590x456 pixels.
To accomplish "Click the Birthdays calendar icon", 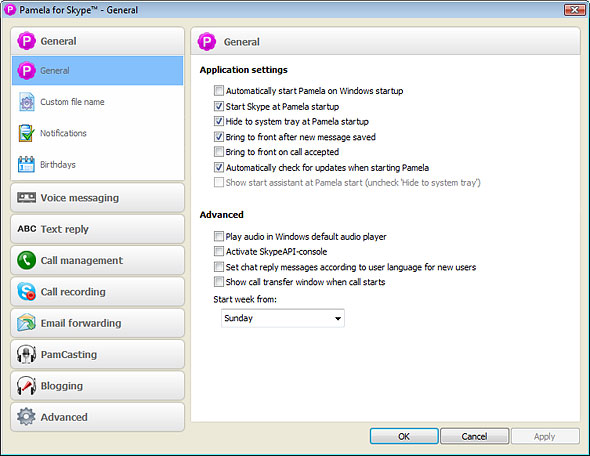I will [26, 164].
